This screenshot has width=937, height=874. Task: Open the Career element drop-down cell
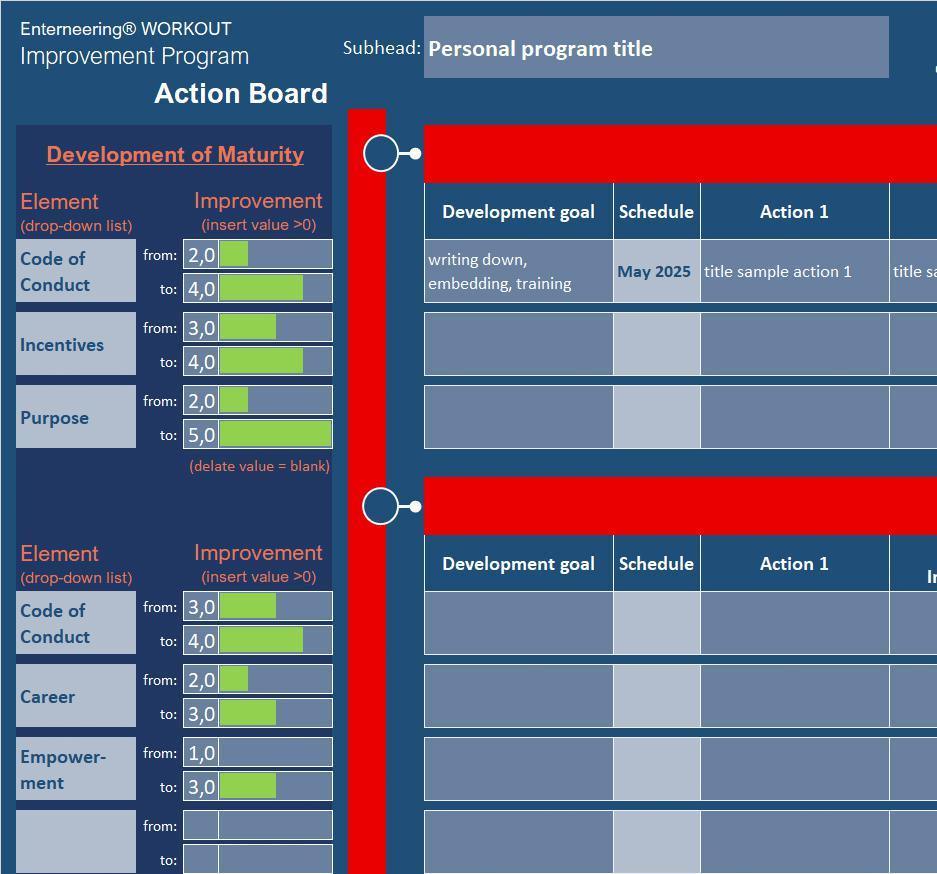(76, 696)
